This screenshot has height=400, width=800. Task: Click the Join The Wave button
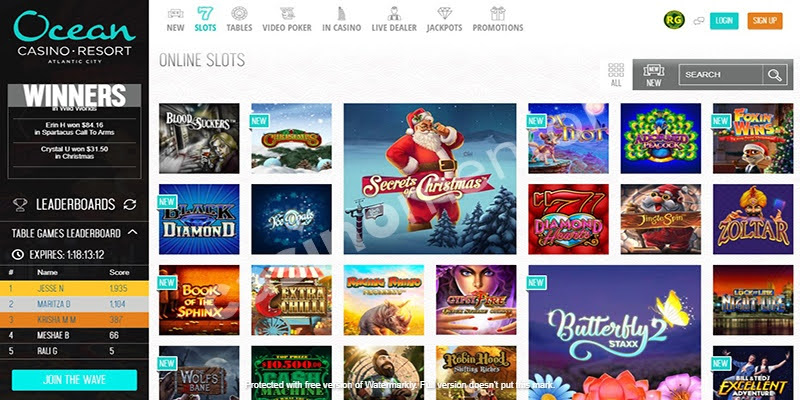pos(74,380)
